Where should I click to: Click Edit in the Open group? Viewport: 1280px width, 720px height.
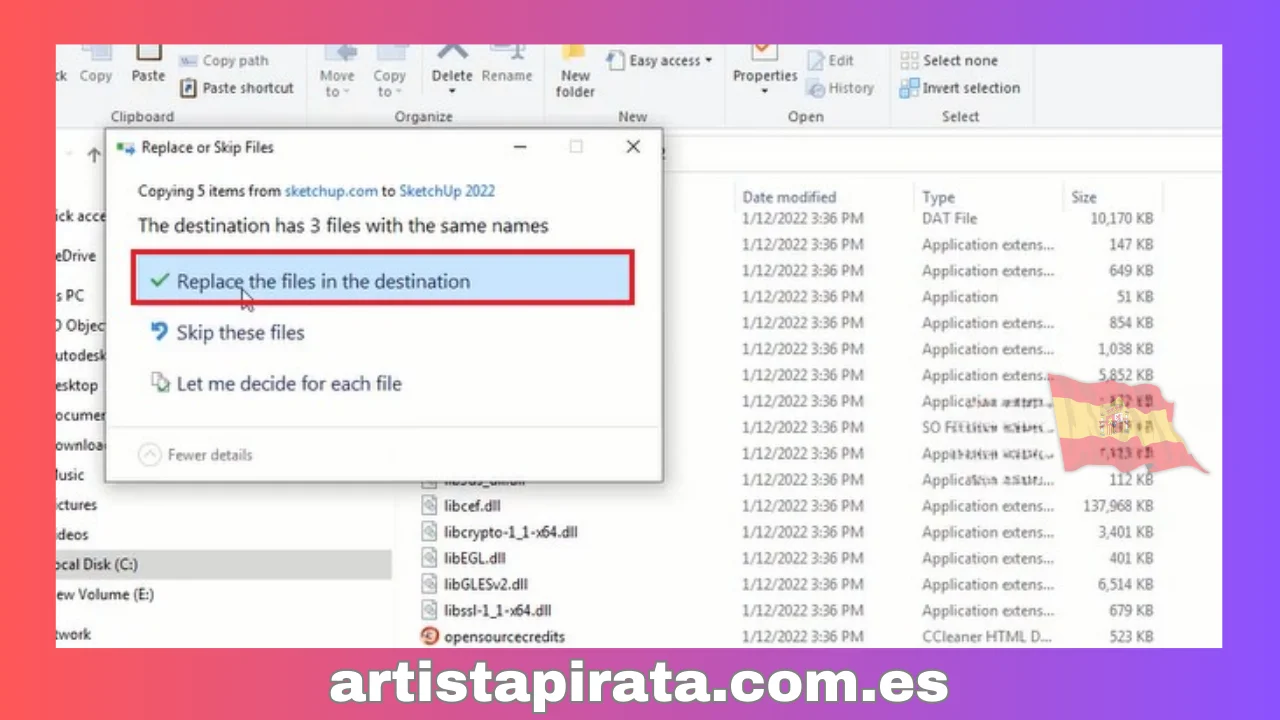[830, 61]
